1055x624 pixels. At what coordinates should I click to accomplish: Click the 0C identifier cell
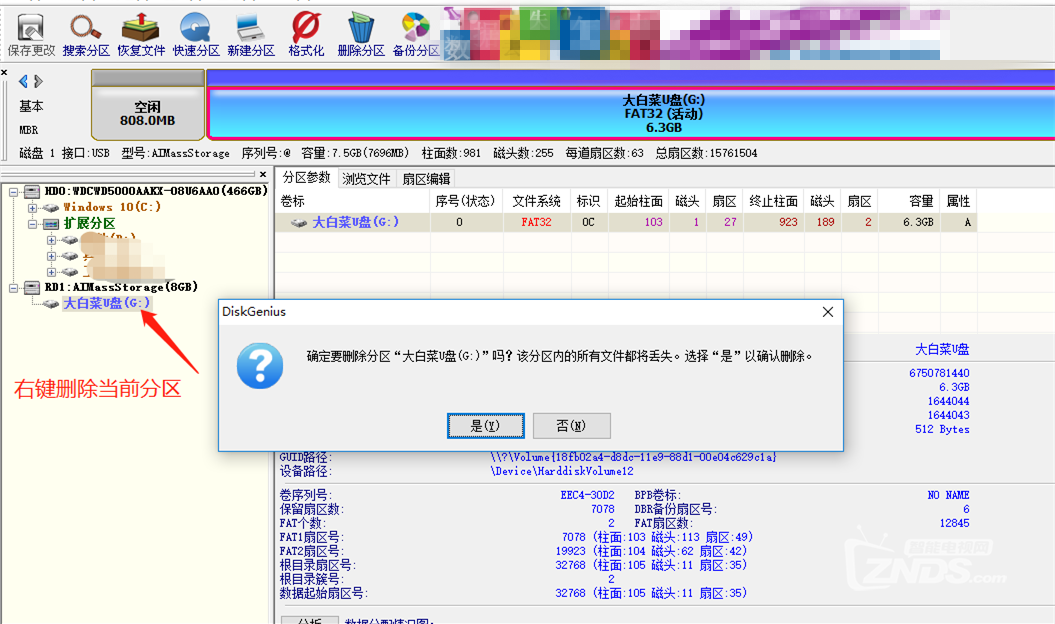(588, 222)
